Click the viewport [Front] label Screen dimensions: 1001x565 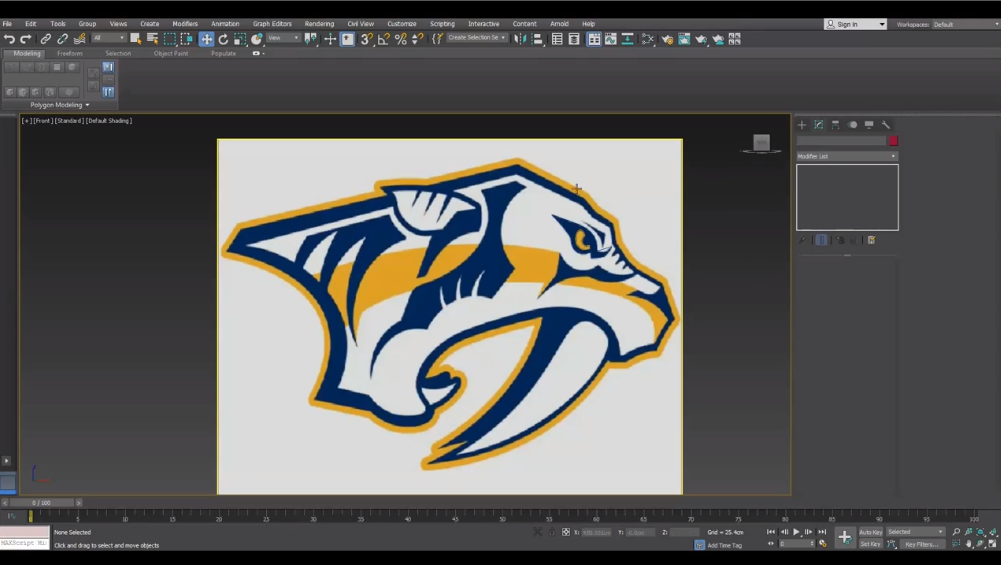43,121
